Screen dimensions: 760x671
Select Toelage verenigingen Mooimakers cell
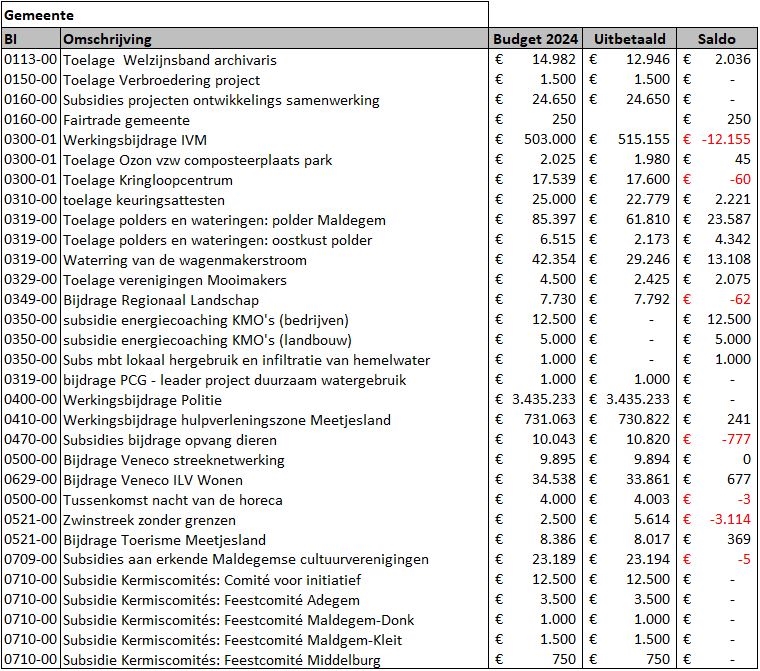(x=274, y=280)
